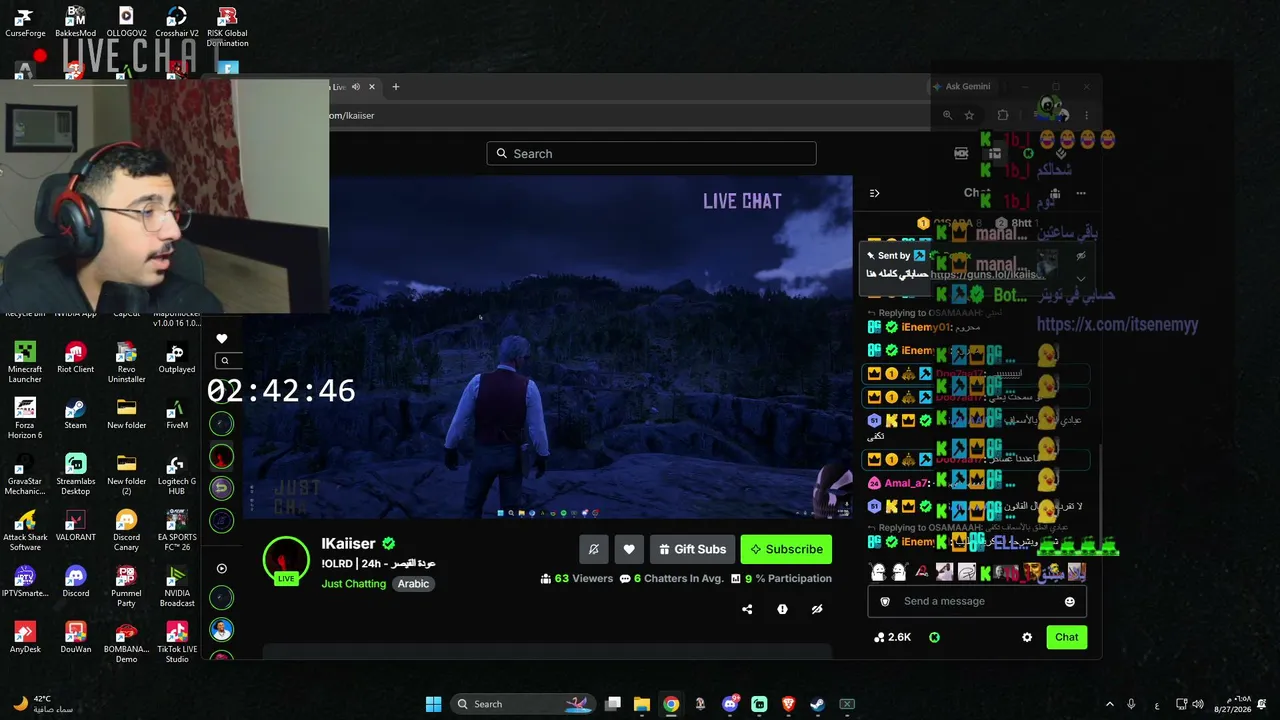
Task: Open Brave browser from the taskbar
Action: (x=788, y=704)
